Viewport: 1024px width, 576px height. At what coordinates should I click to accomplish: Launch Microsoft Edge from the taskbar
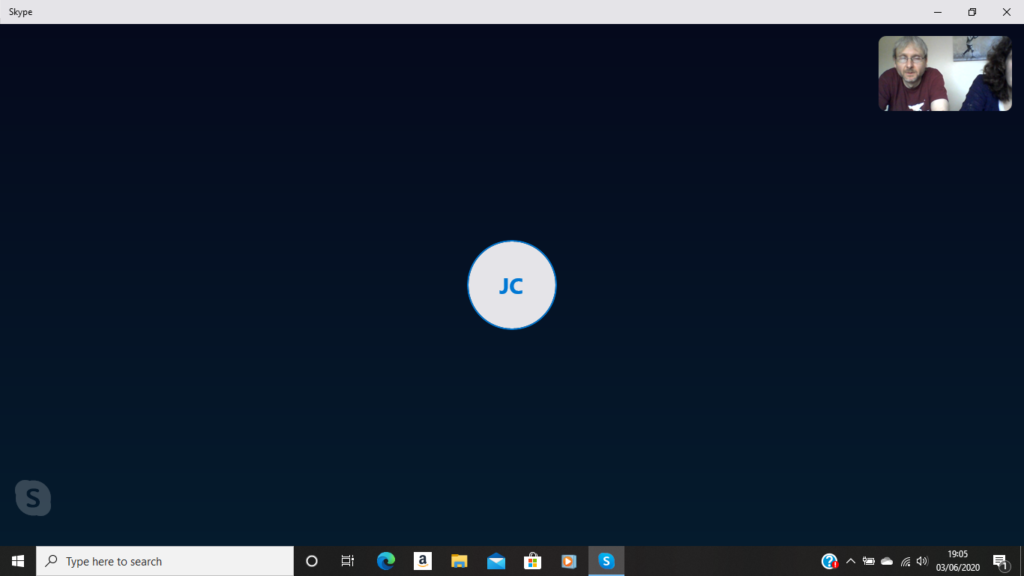click(x=386, y=561)
